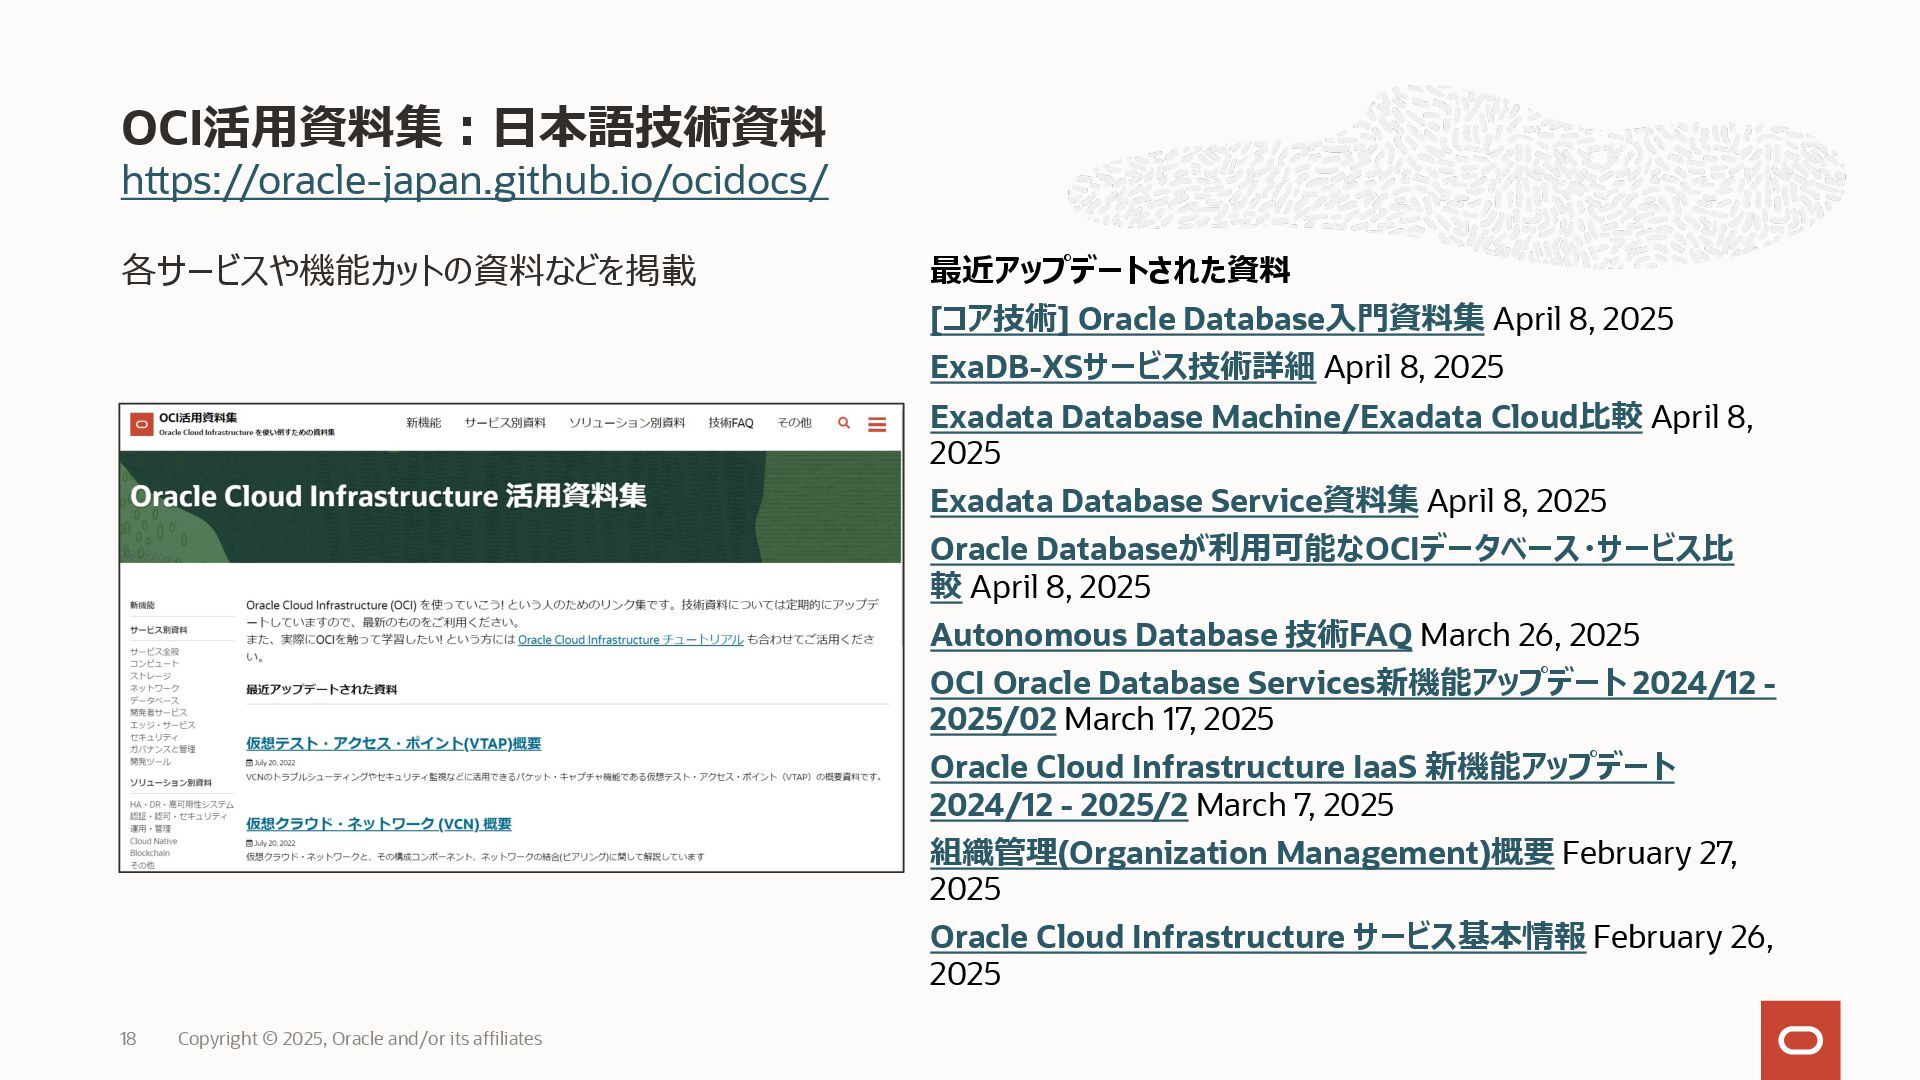Click slide page number 18
Viewport: 1920px width, 1080px height.
click(128, 1039)
